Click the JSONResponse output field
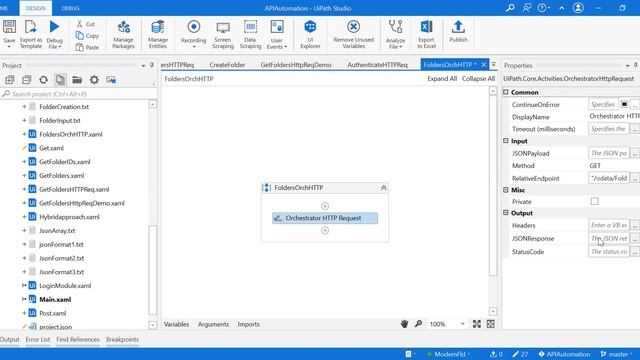The image size is (640, 360). click(x=609, y=238)
